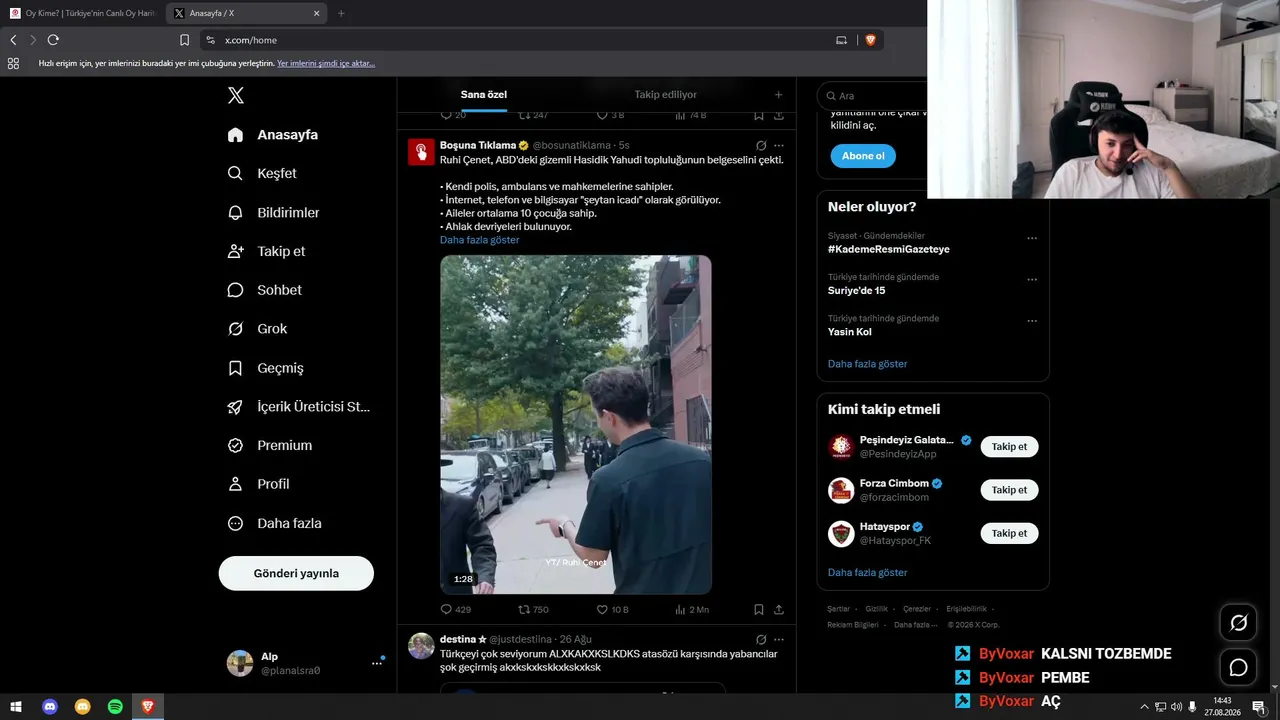Go back in browser history

[13, 40]
